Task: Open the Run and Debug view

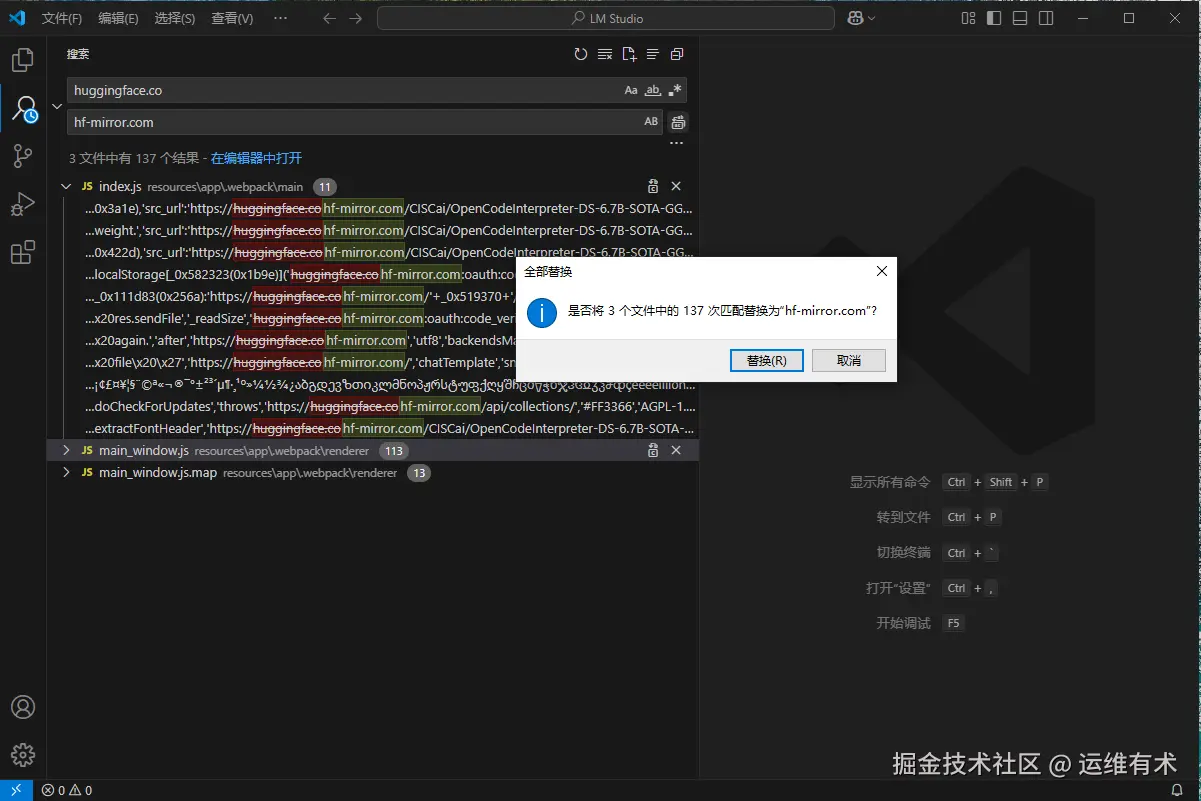Action: (23, 204)
